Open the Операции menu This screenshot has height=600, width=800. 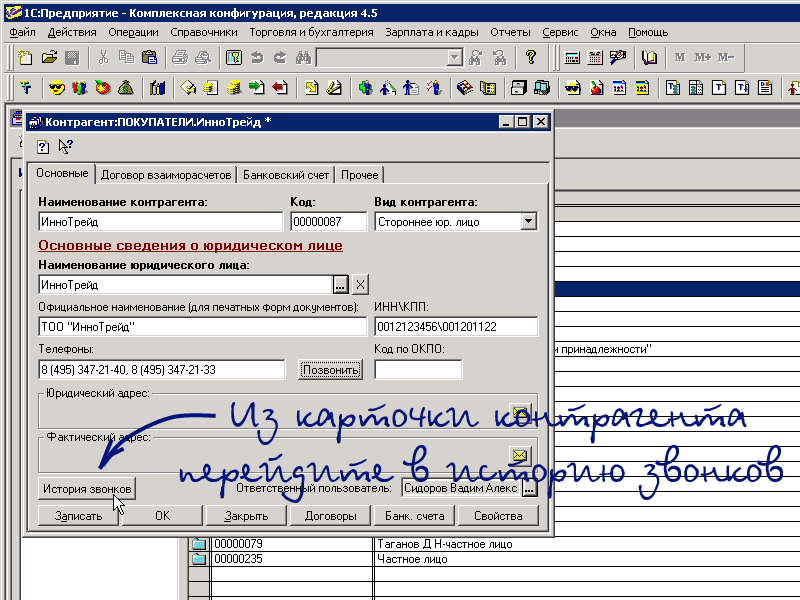(x=133, y=32)
